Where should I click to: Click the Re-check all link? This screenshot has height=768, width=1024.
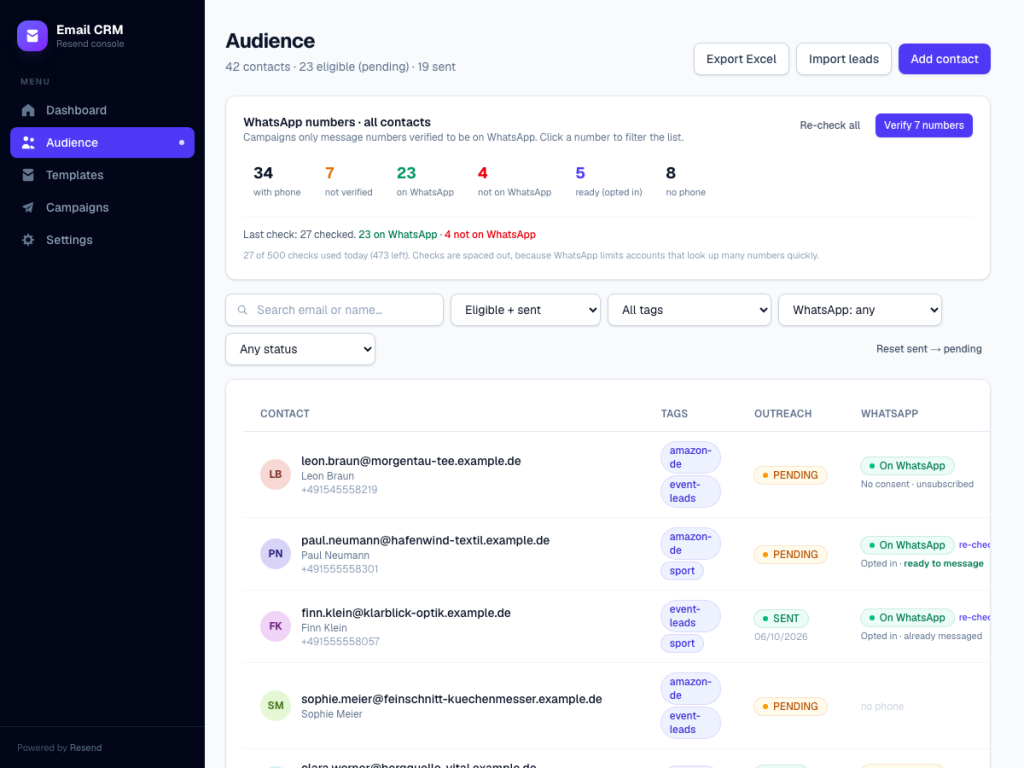pos(830,125)
